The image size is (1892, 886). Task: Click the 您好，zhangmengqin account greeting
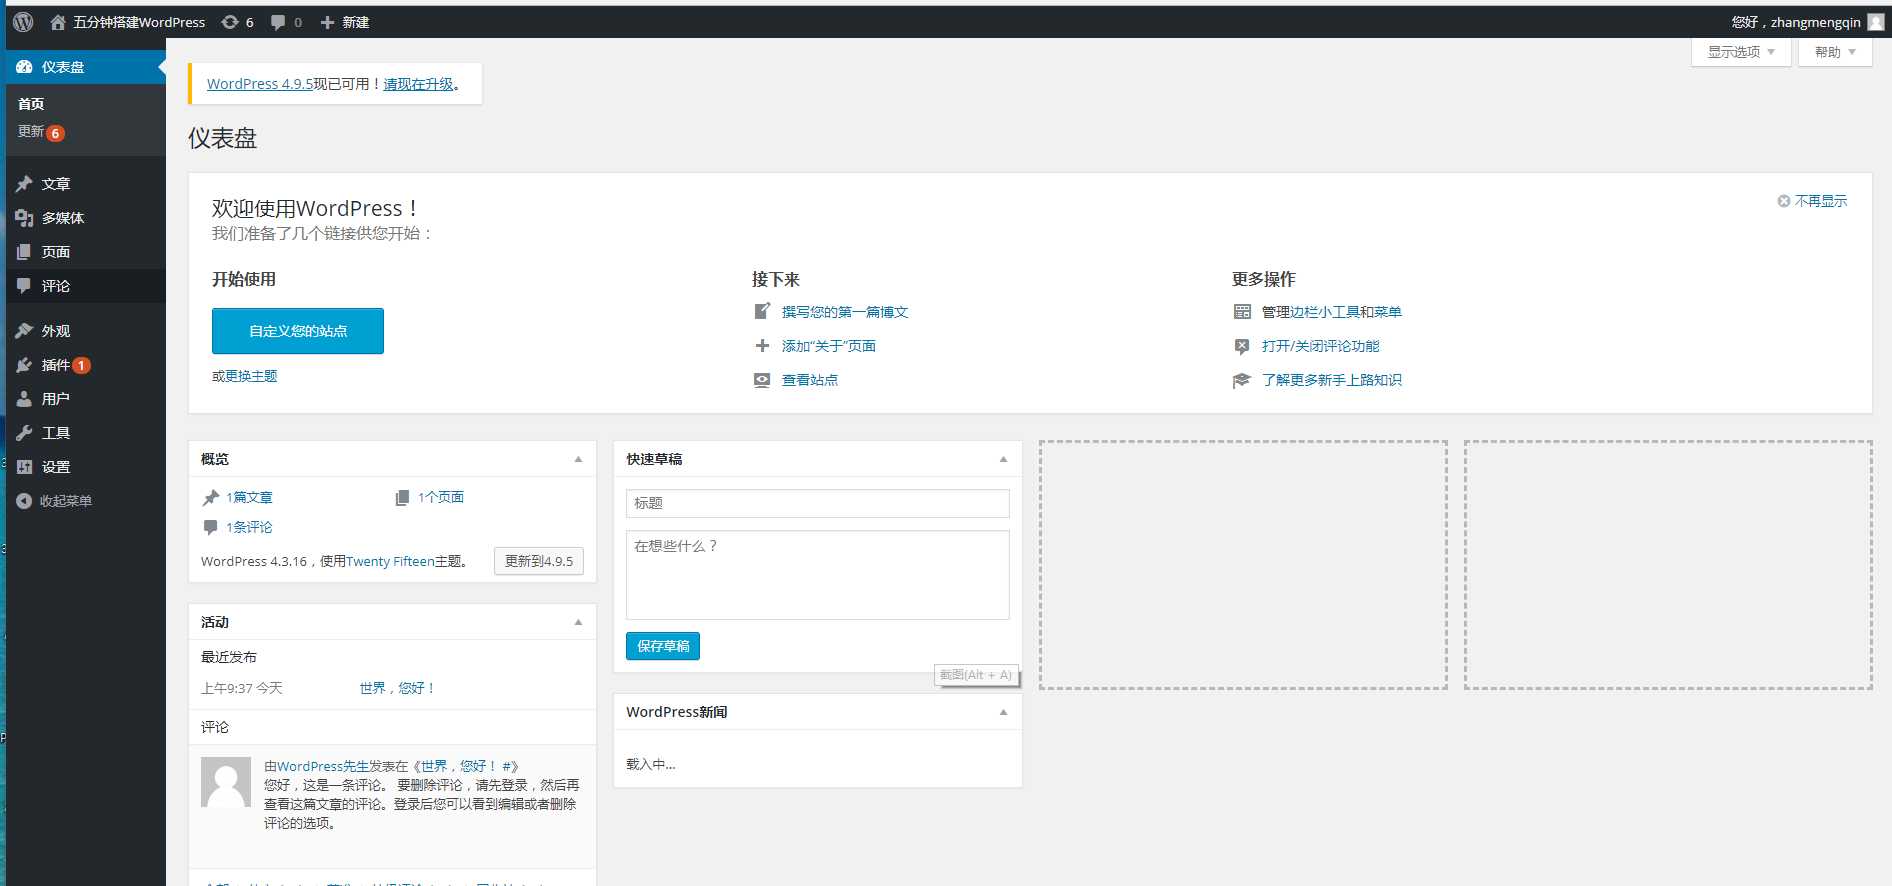tap(1797, 22)
